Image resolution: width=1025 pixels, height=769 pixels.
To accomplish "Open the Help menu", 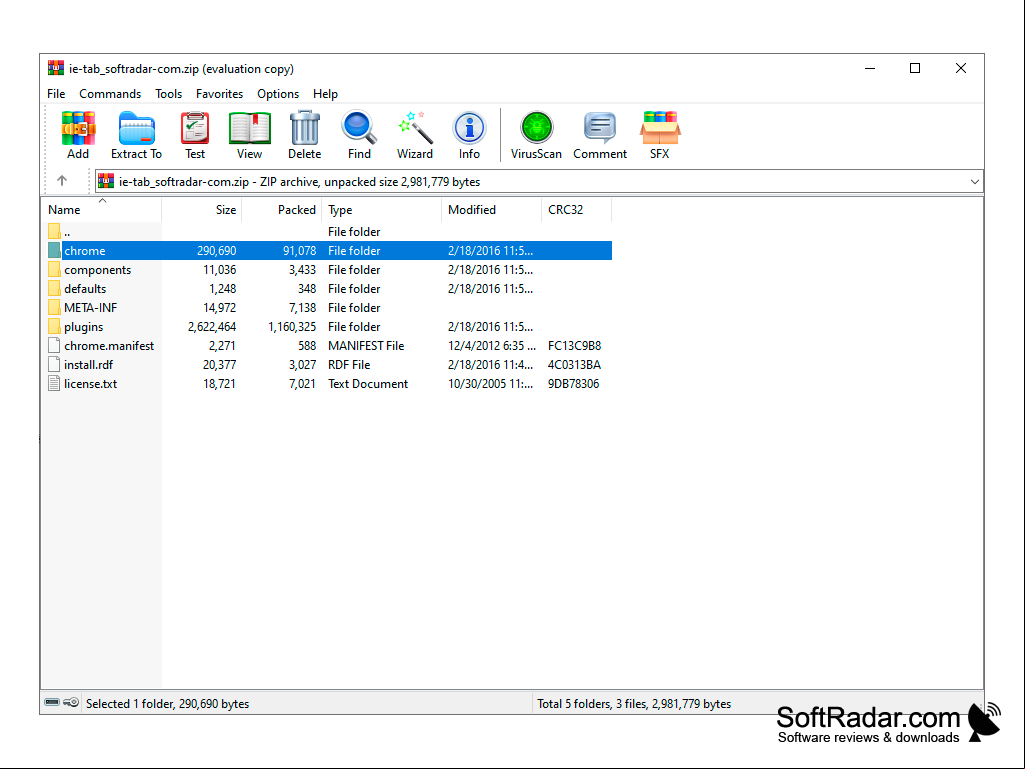I will pos(326,94).
